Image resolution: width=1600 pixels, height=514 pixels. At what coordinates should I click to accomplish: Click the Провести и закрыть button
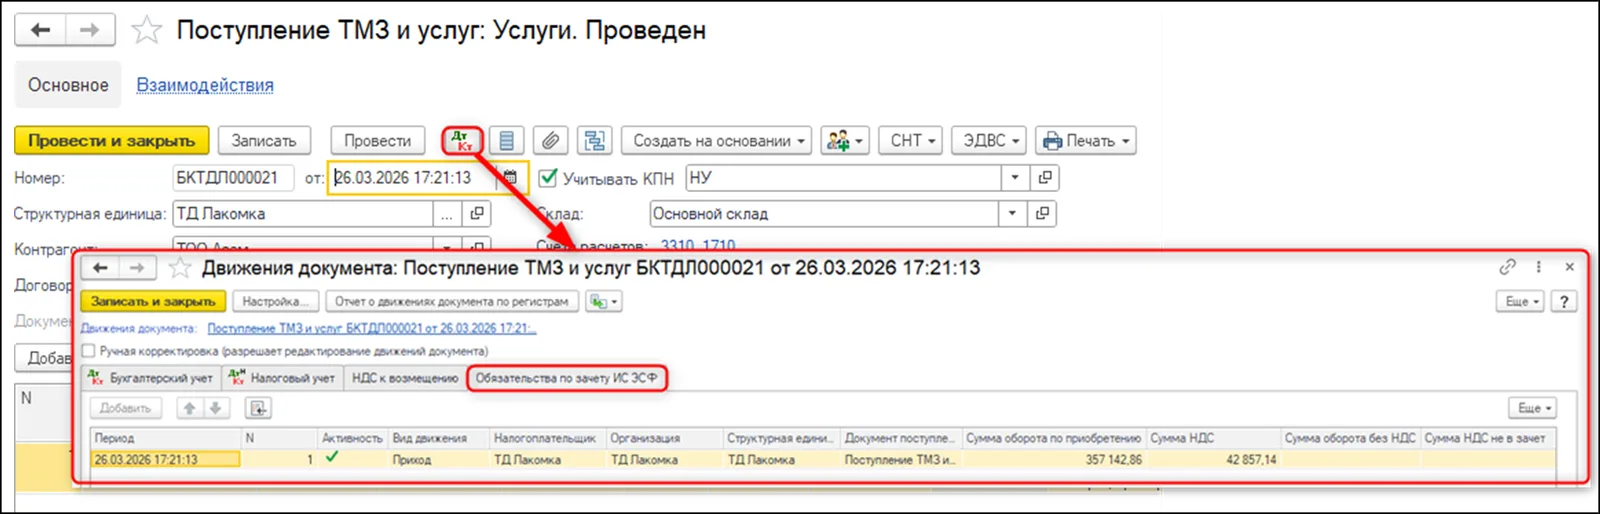pos(112,141)
